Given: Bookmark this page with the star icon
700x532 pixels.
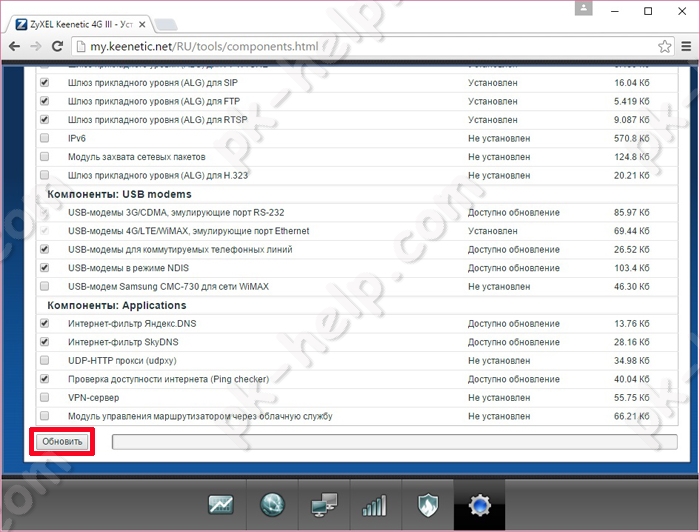Looking at the screenshot, I should coord(664,46).
